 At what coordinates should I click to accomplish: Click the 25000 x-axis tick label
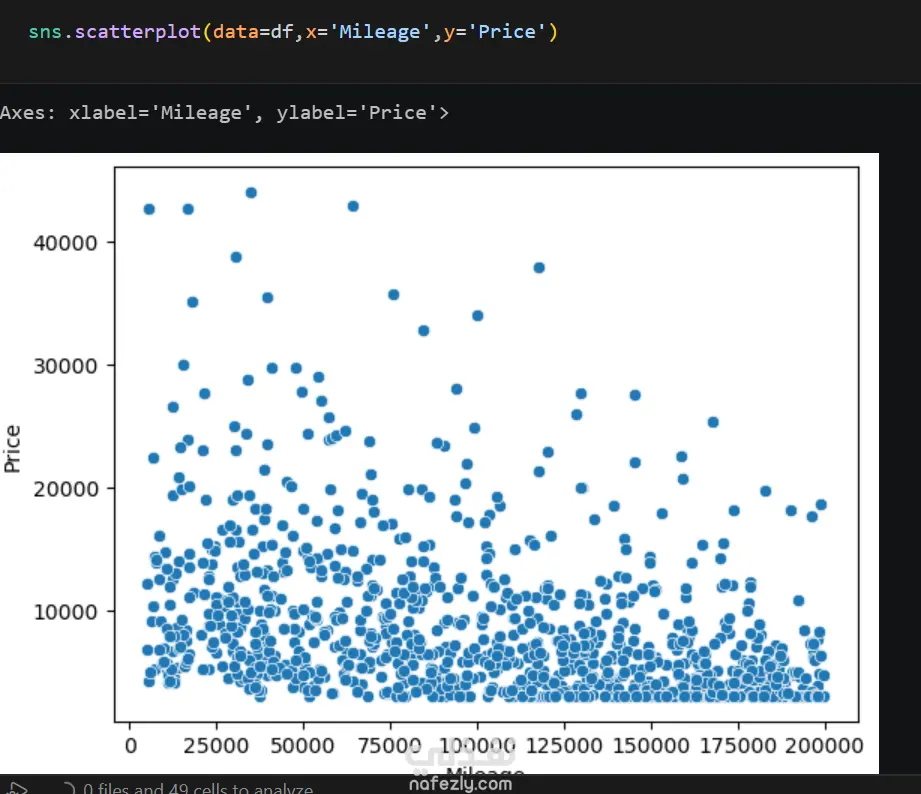(216, 746)
